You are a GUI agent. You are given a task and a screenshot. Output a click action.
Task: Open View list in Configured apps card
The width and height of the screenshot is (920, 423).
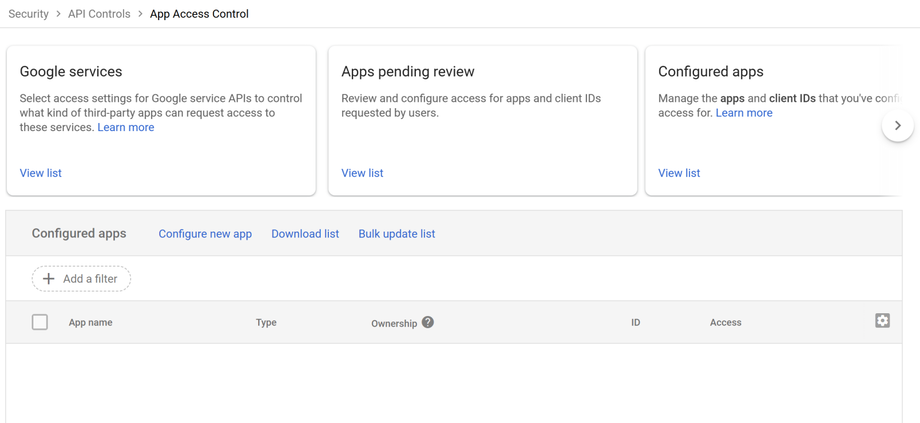[679, 173]
